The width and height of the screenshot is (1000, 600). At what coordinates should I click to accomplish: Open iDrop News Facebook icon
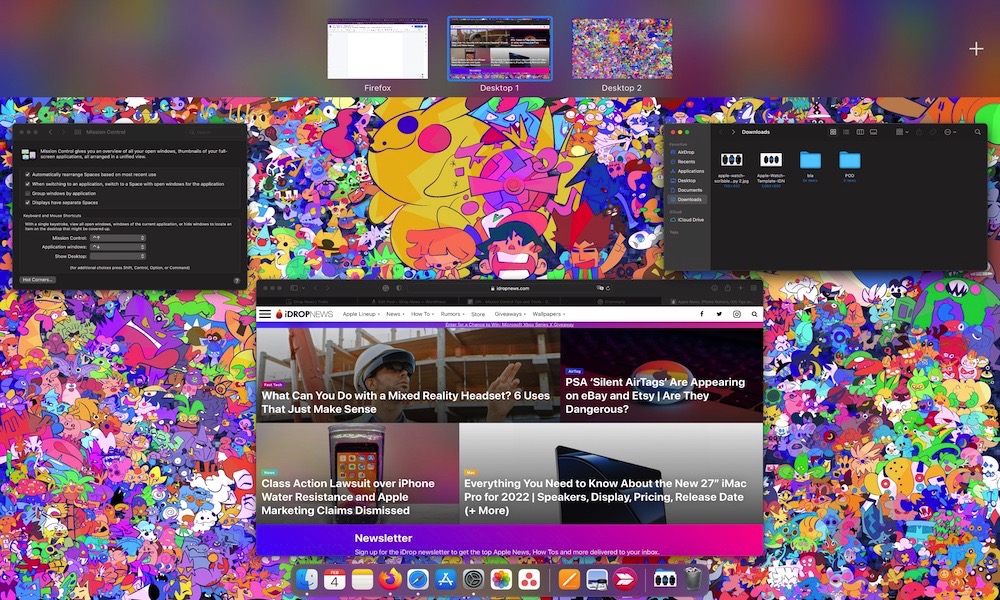pyautogui.click(x=702, y=314)
